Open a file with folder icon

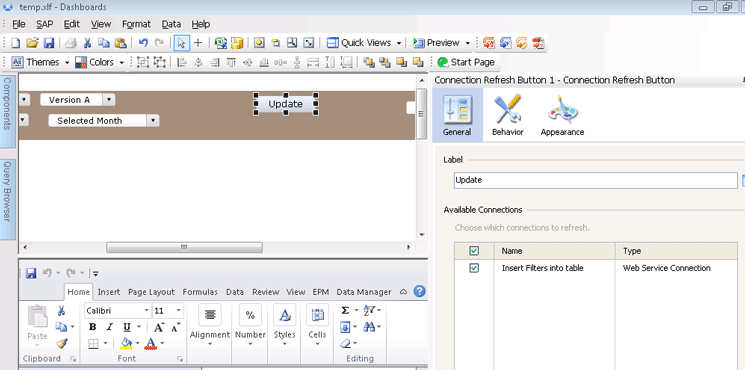click(32, 43)
